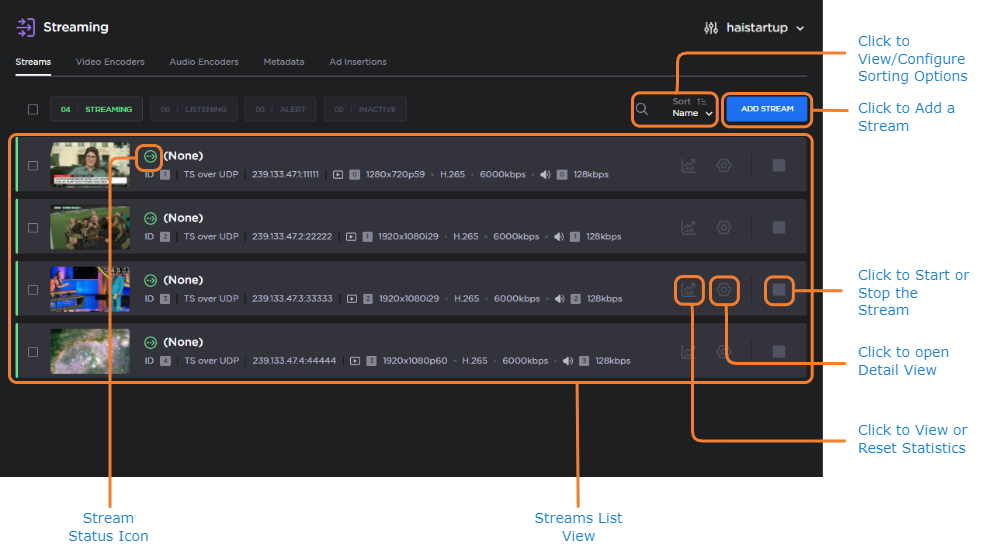Open settings gear for stream ID 4
Image resolution: width=998 pixels, height=547 pixels.
(x=724, y=352)
